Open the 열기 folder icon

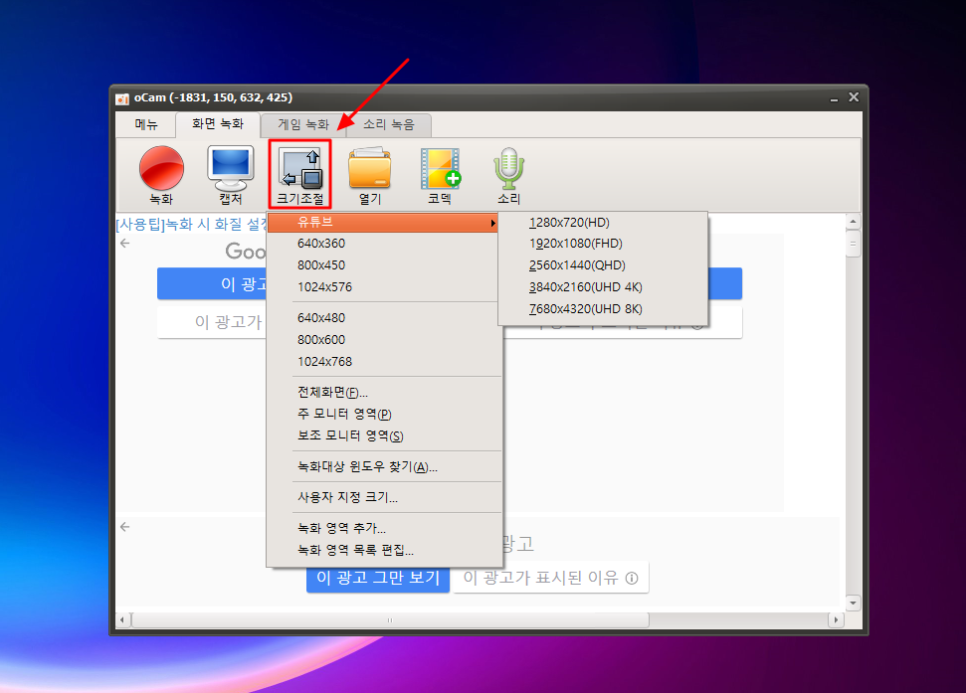point(370,174)
